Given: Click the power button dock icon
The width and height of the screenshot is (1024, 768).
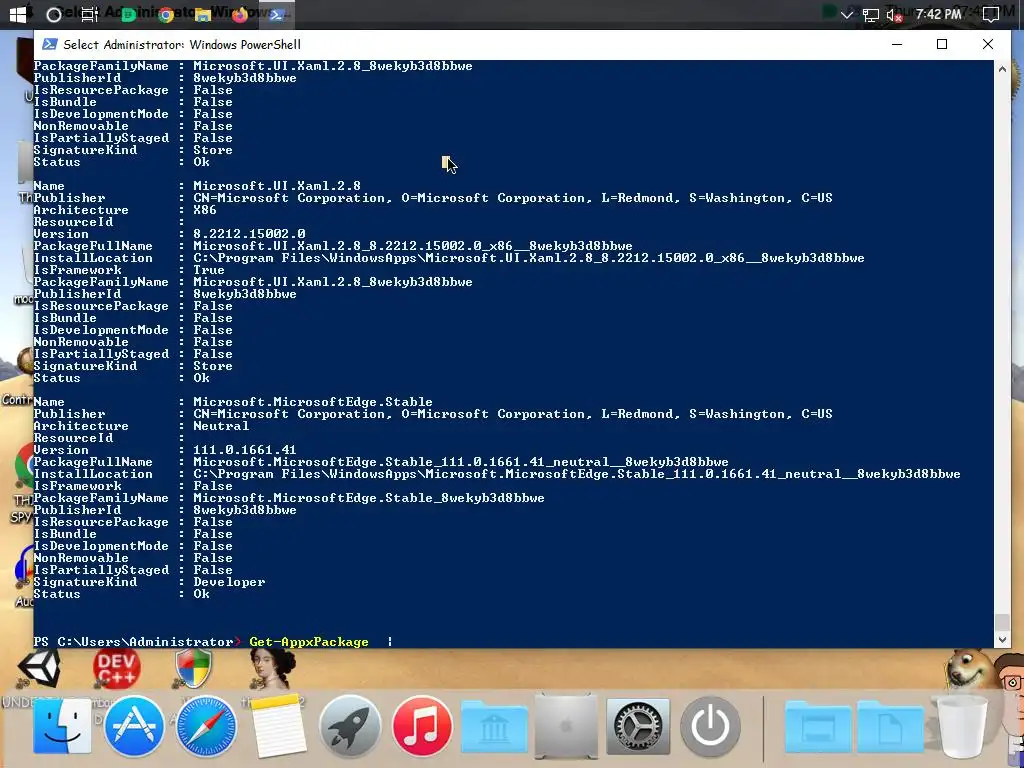Looking at the screenshot, I should coord(711,726).
